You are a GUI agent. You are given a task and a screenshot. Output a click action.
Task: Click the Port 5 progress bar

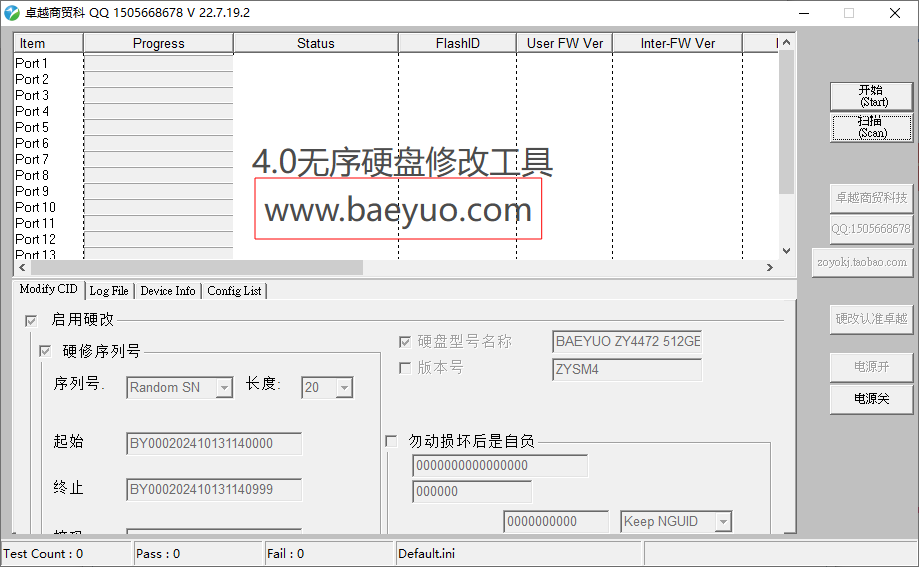[158, 127]
